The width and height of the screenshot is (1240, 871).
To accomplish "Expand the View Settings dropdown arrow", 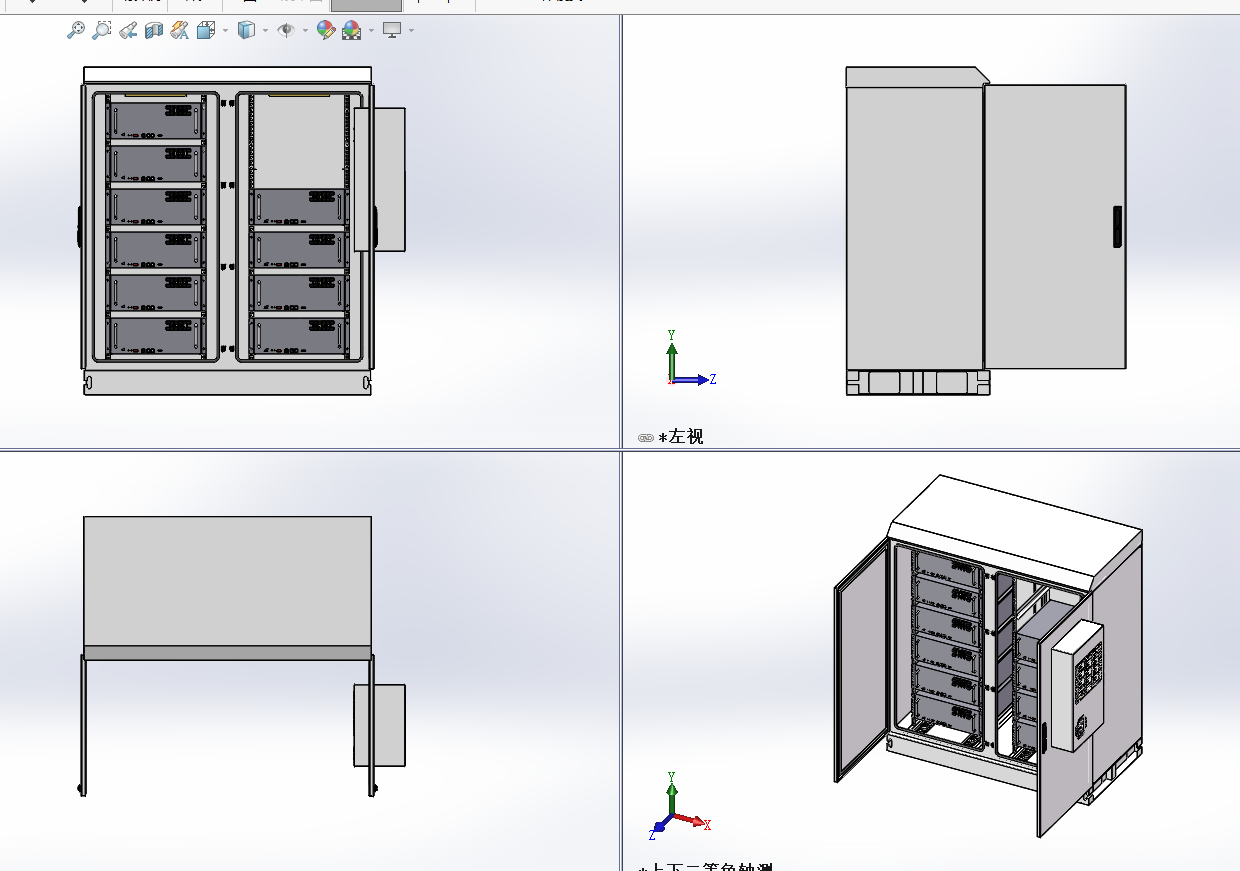I will (411, 30).
